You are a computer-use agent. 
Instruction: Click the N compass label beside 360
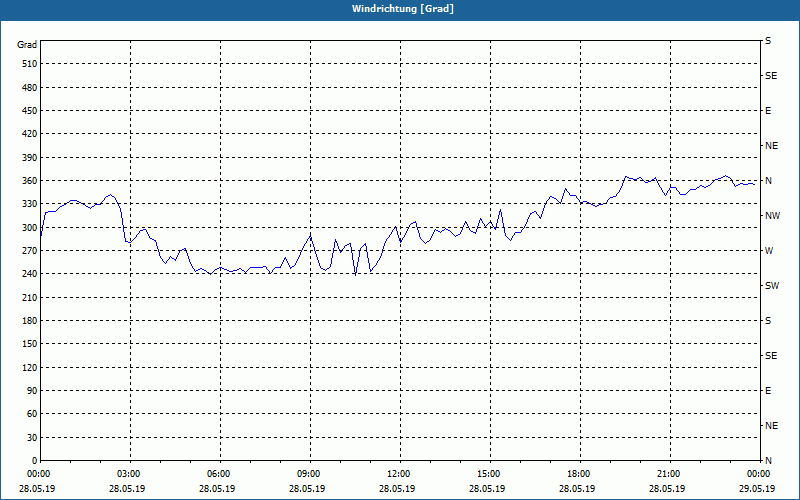(x=768, y=181)
